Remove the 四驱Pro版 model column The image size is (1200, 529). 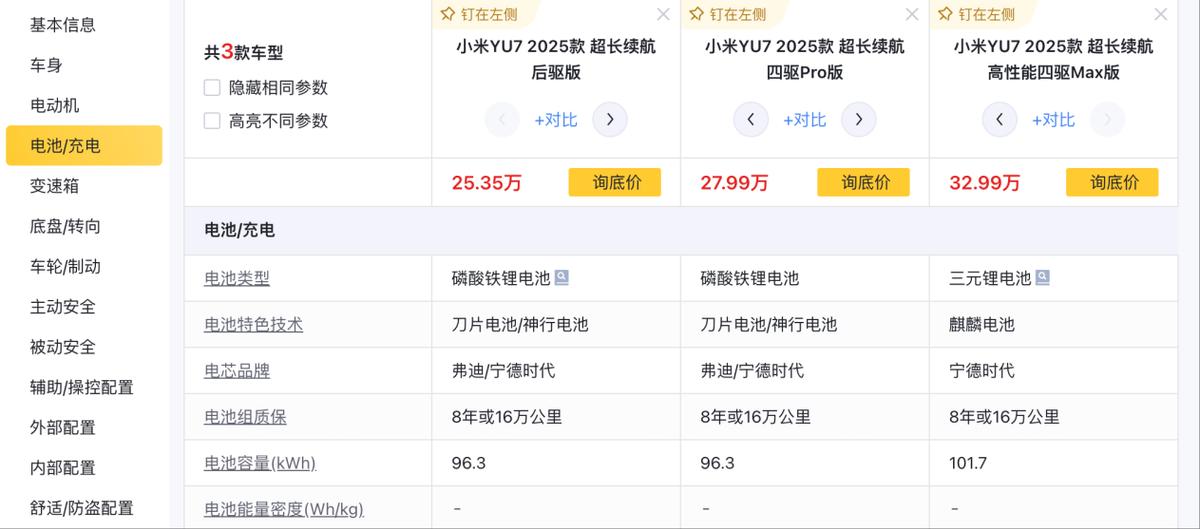click(912, 14)
